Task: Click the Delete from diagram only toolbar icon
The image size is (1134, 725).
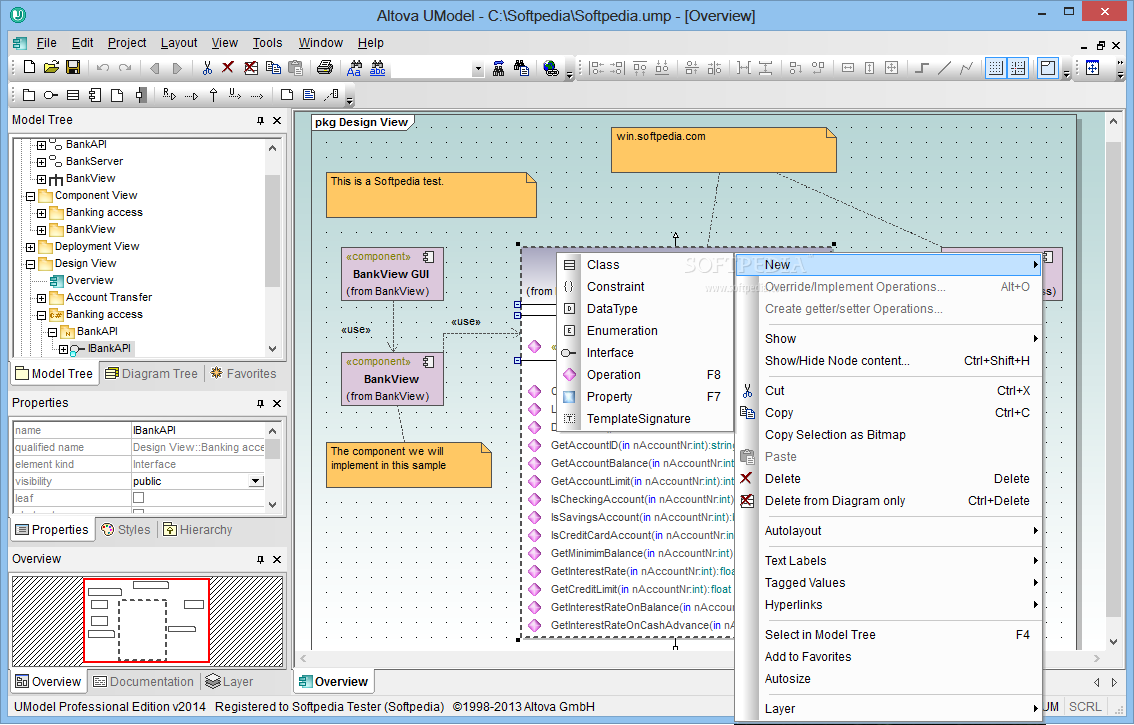Action: (x=250, y=68)
